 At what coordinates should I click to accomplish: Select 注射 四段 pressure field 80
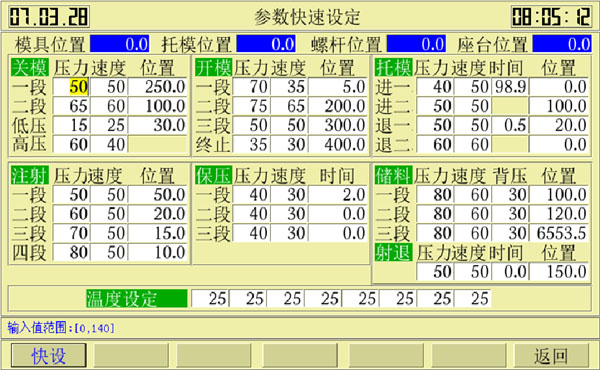click(71, 253)
